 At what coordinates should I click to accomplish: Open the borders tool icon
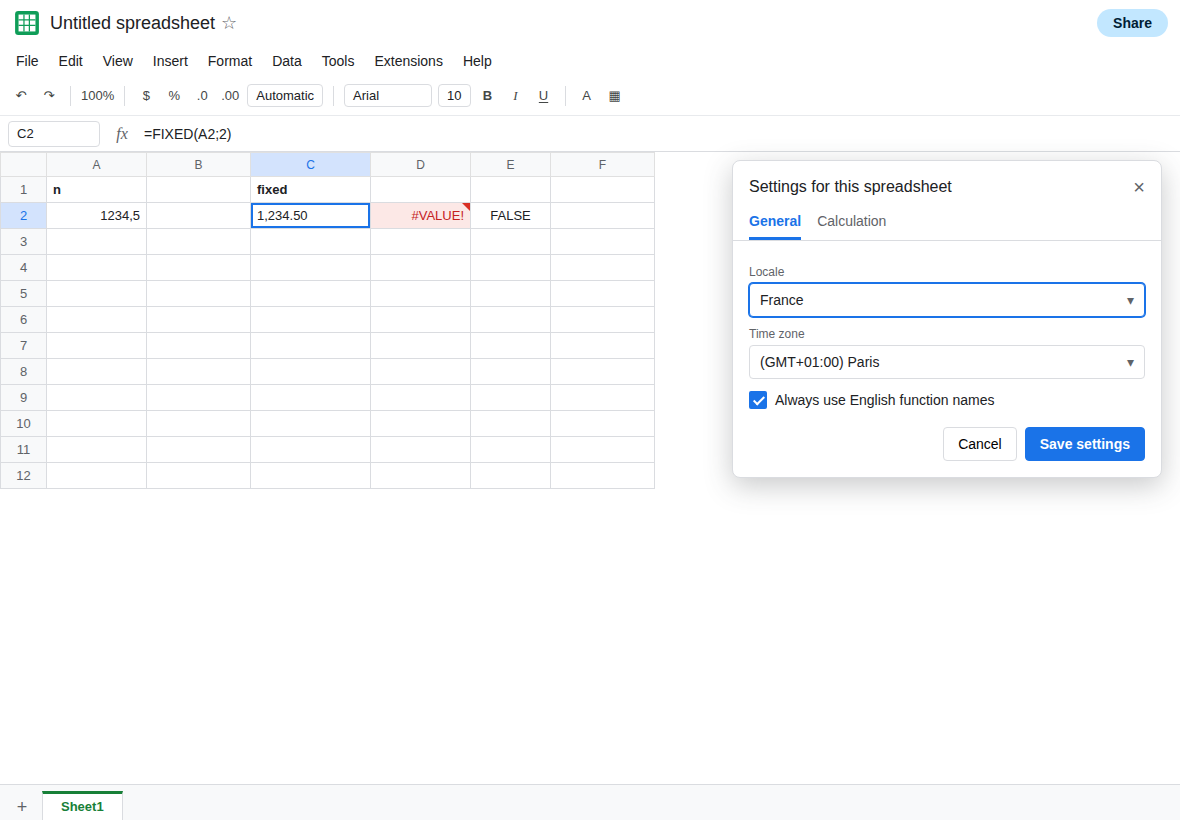614,96
